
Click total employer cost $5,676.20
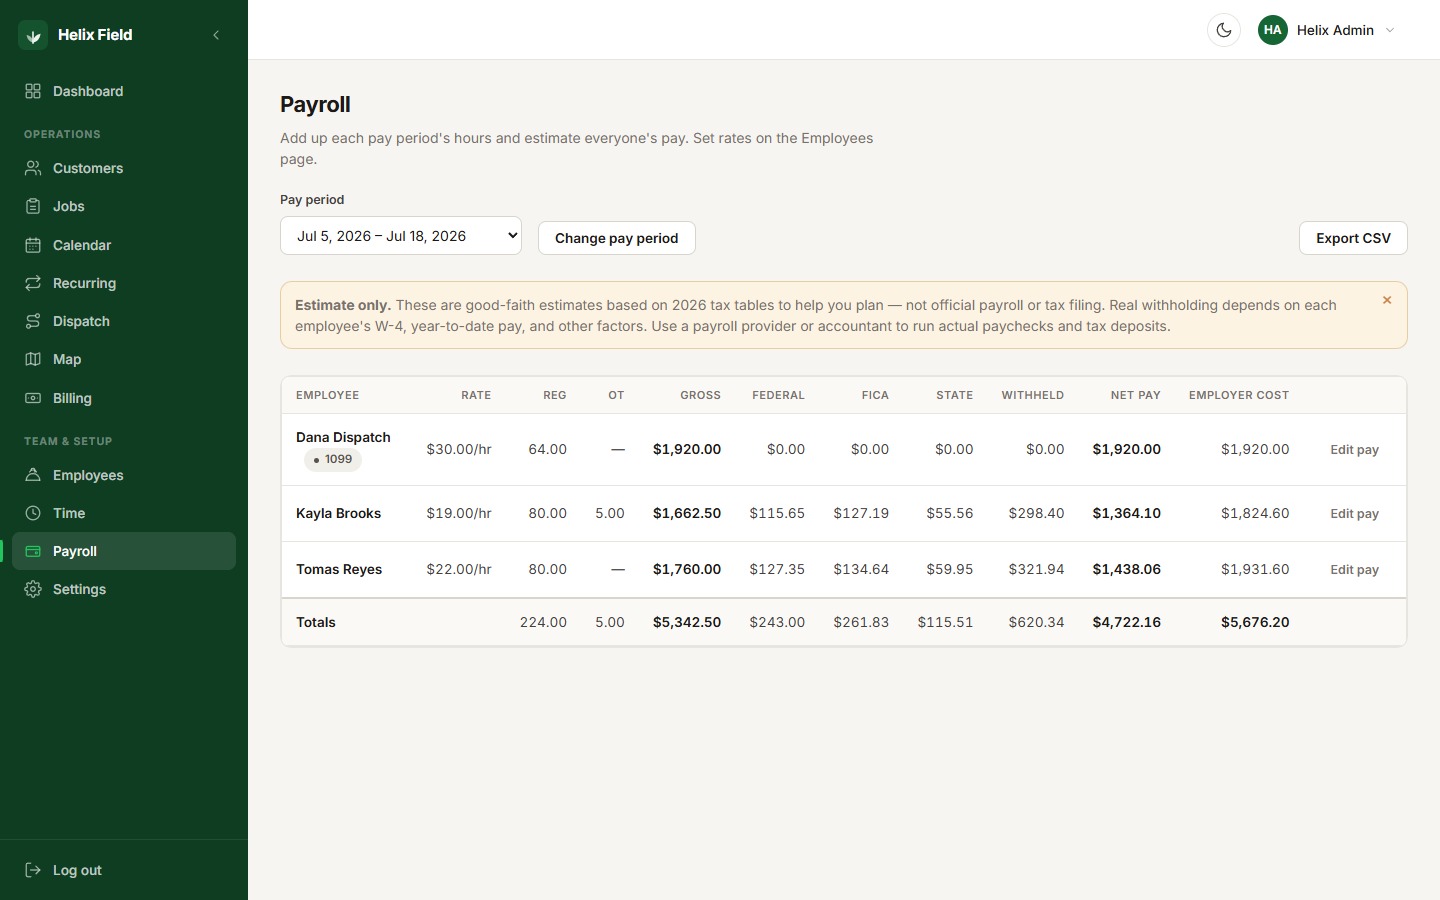pyautogui.click(x=1255, y=622)
